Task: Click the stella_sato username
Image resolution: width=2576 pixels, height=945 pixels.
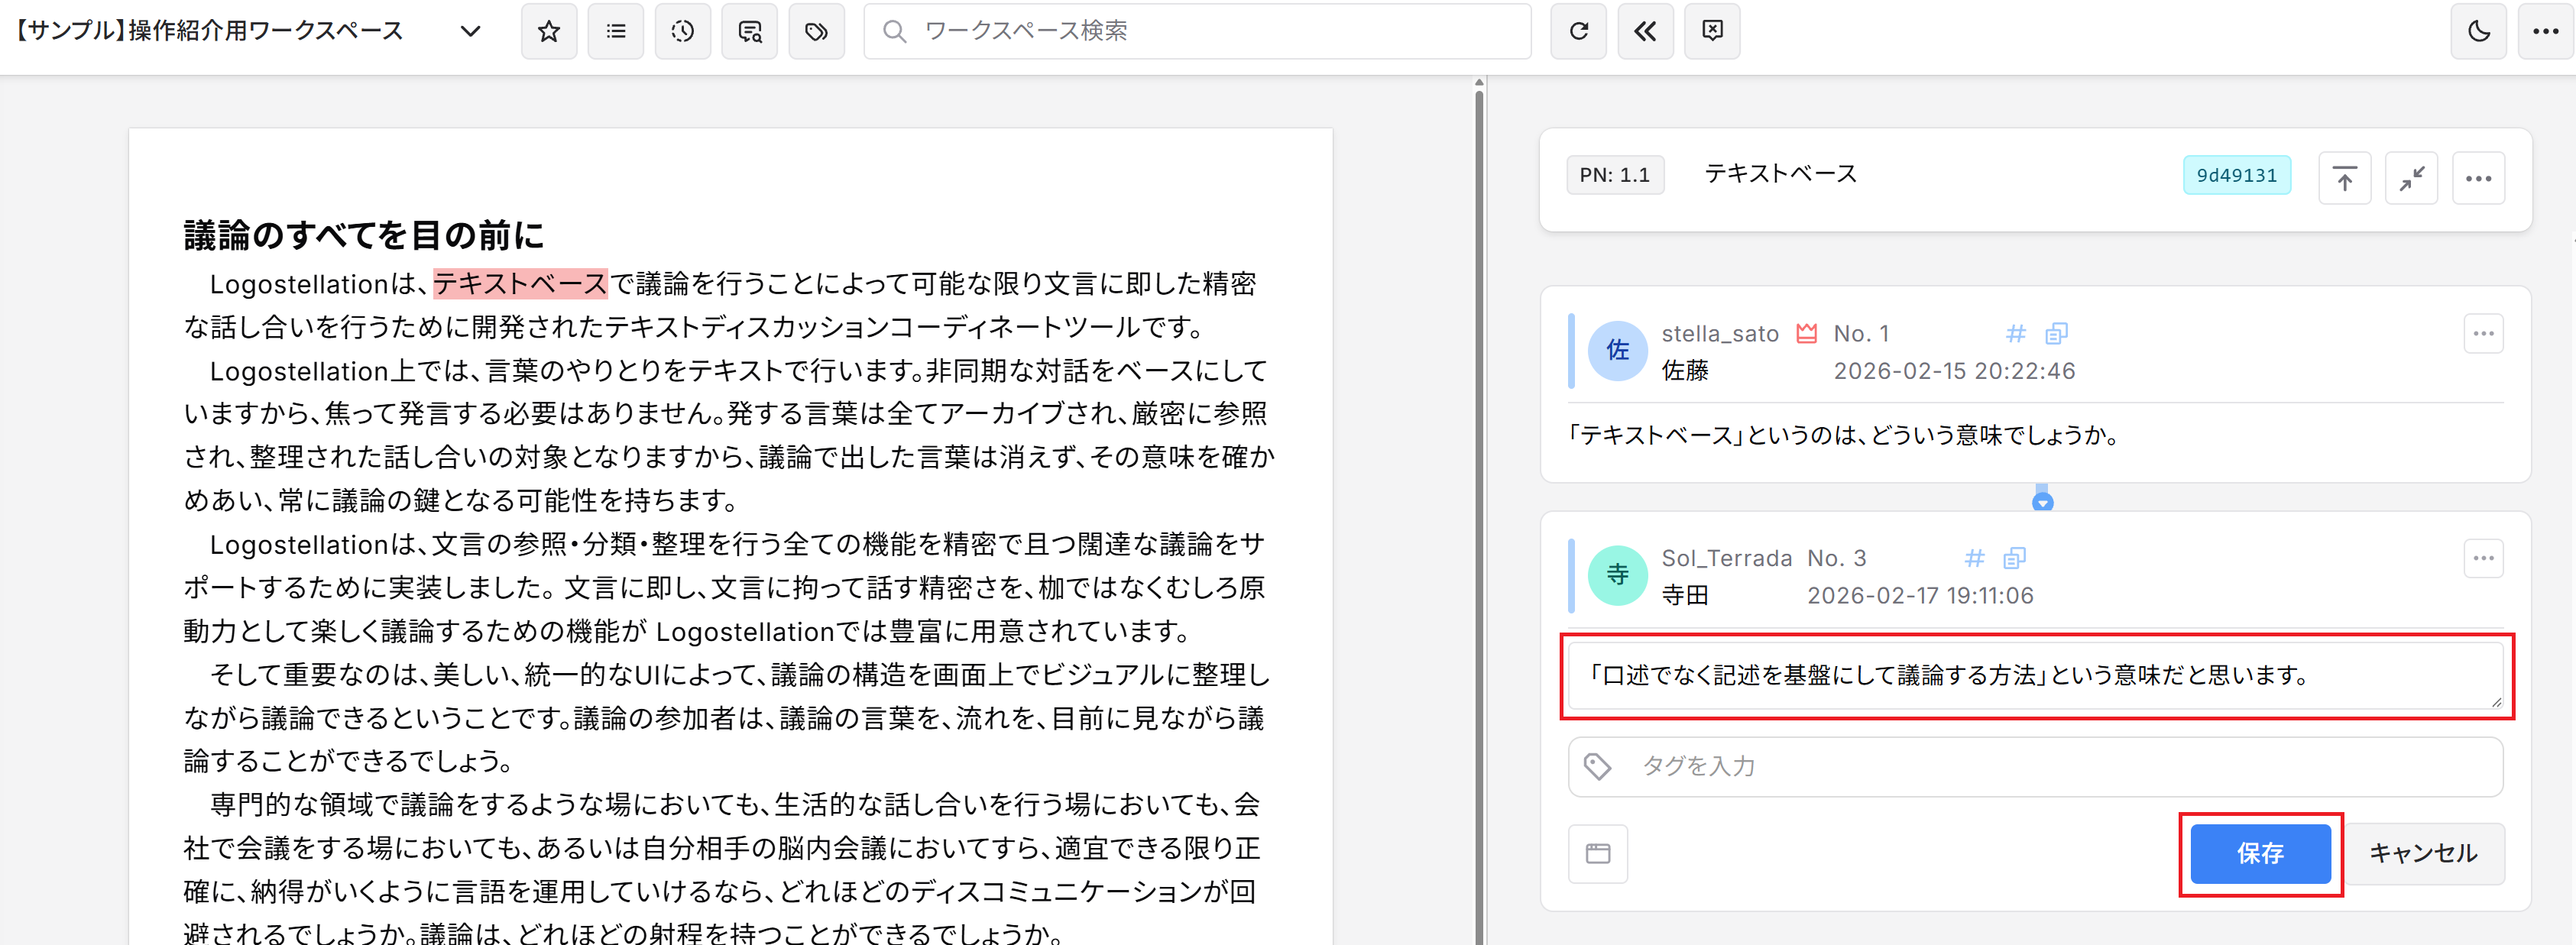Action: coord(1720,334)
